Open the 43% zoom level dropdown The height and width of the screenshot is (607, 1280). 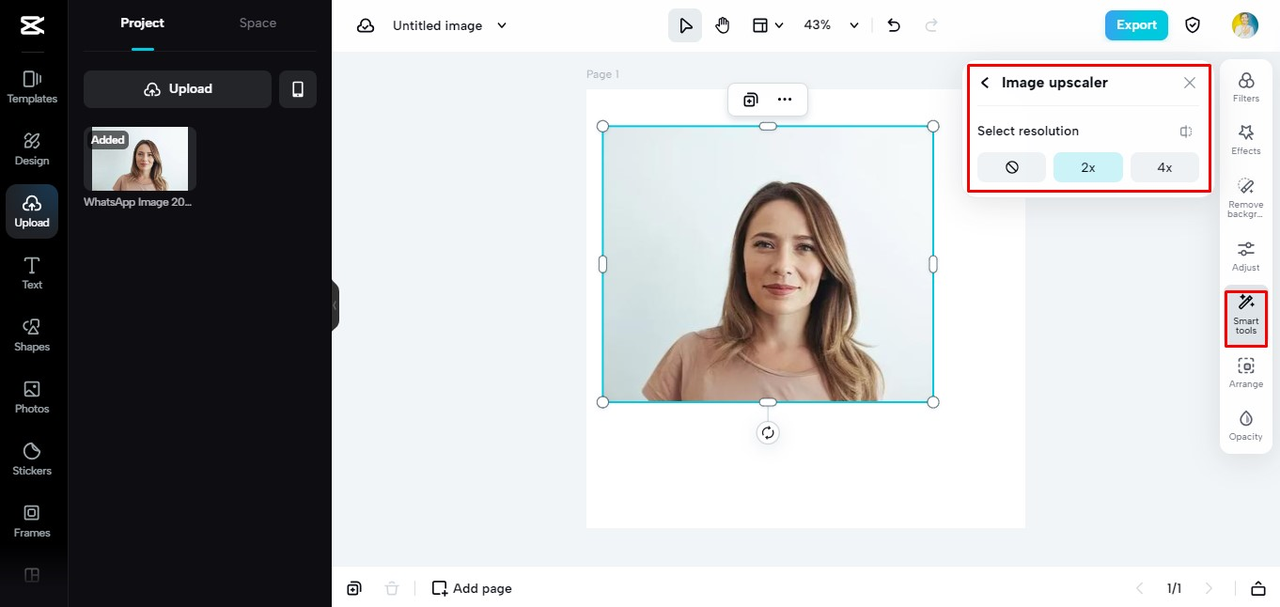(831, 26)
